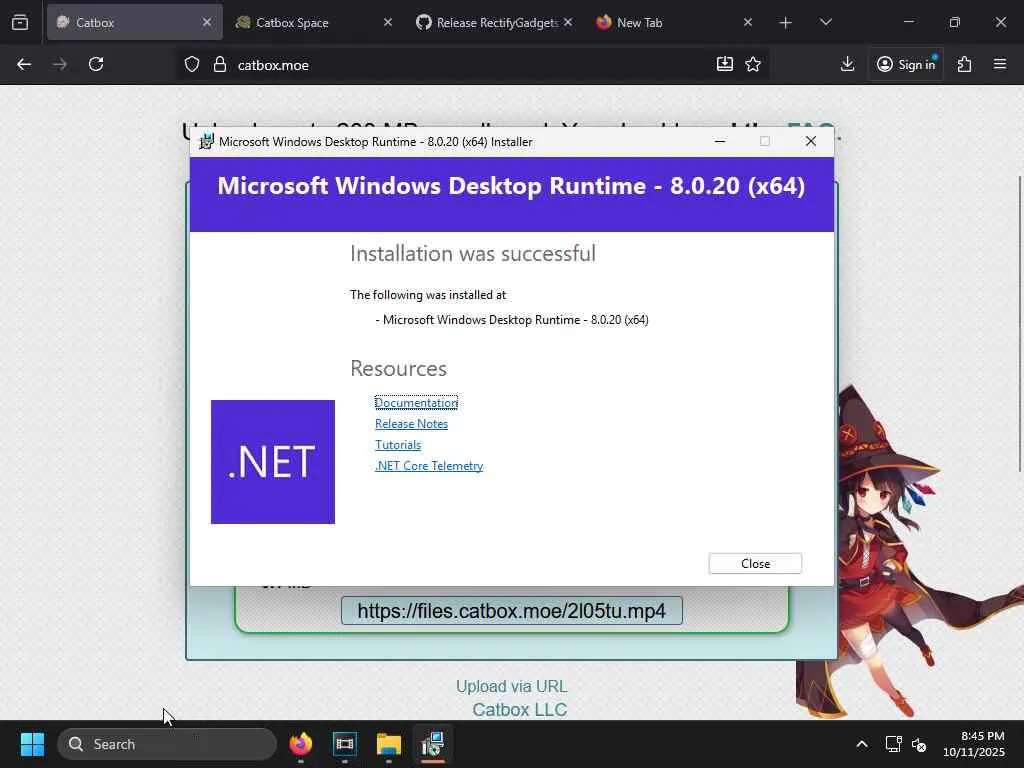The width and height of the screenshot is (1024, 768).
Task: Open the Firefox hamburger application menu
Action: point(1000,64)
